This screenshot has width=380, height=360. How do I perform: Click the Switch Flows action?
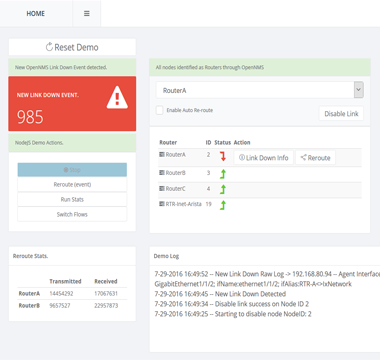[72, 214]
